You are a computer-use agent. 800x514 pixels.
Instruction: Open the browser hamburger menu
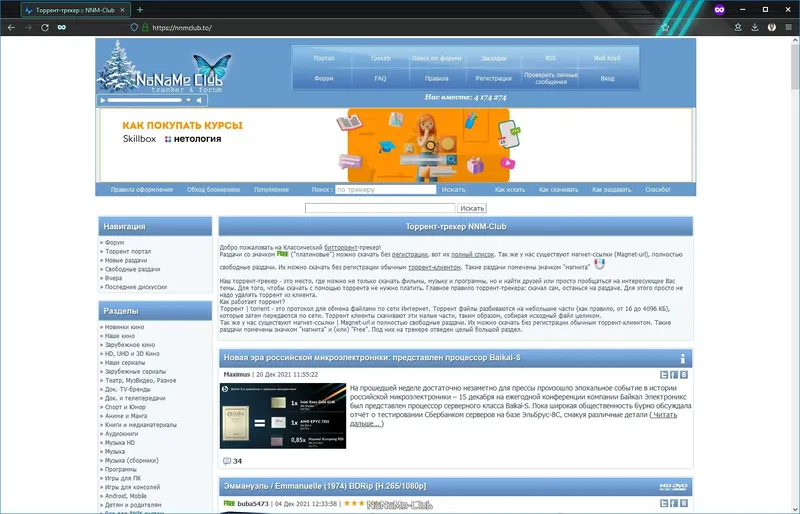[788, 28]
